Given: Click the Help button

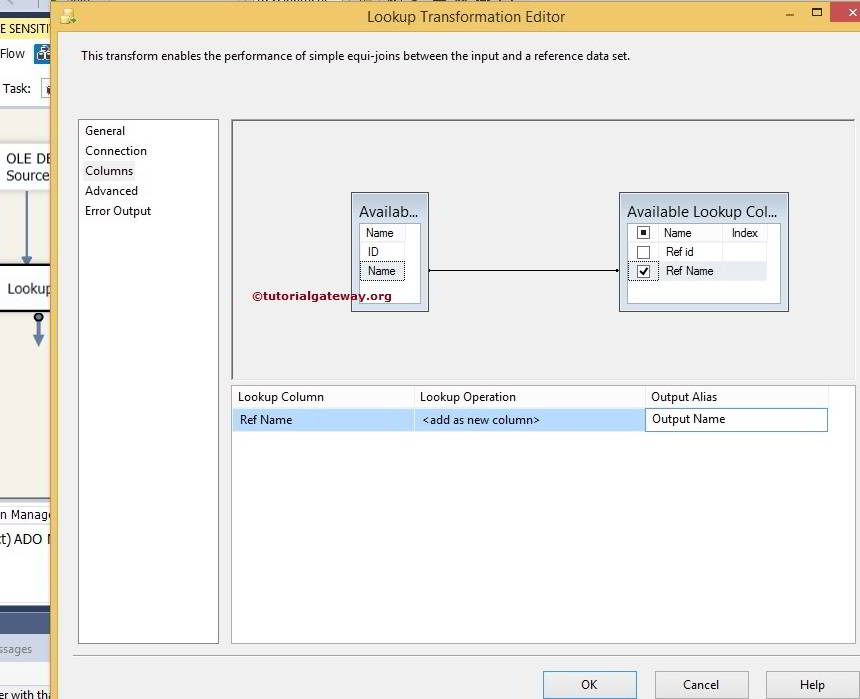Looking at the screenshot, I should [811, 685].
